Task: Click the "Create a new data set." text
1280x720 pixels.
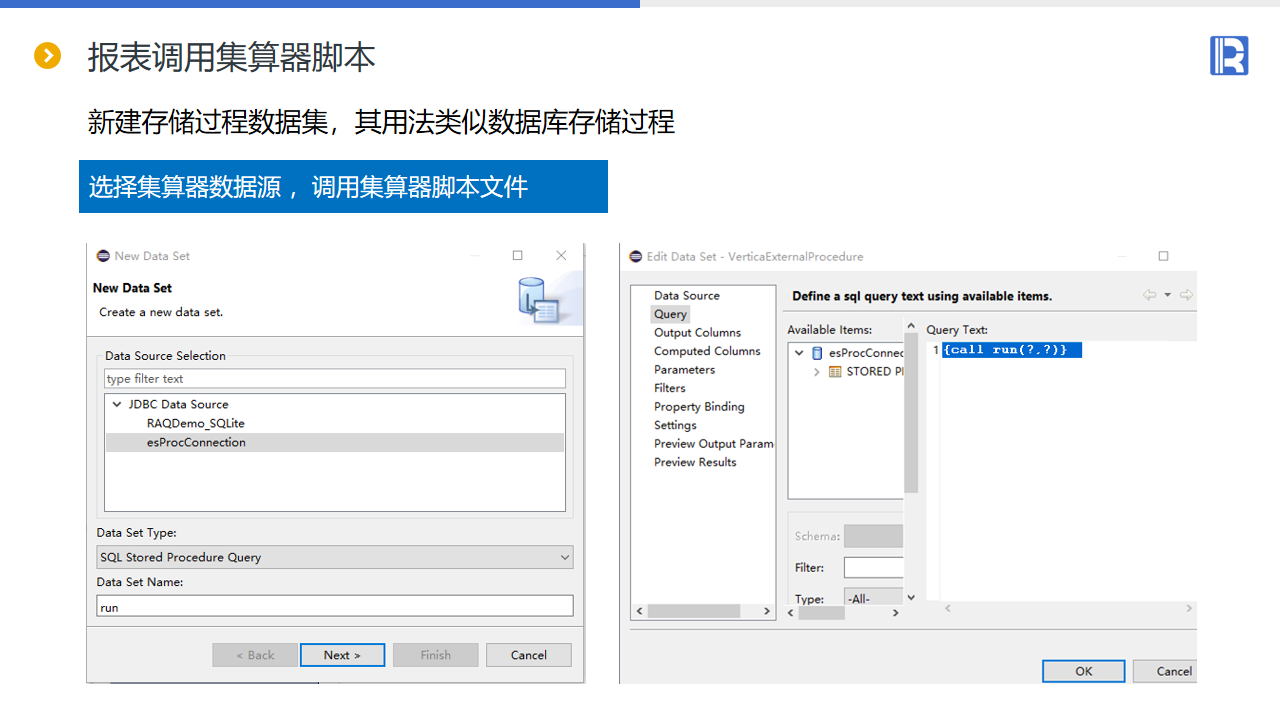Action: 161,312
